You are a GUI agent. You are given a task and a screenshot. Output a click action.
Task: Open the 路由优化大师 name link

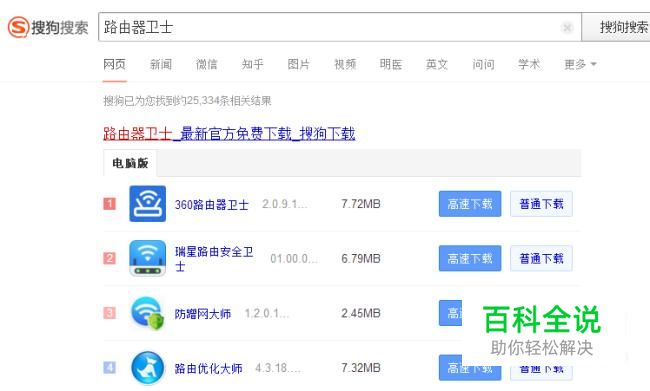coord(208,368)
